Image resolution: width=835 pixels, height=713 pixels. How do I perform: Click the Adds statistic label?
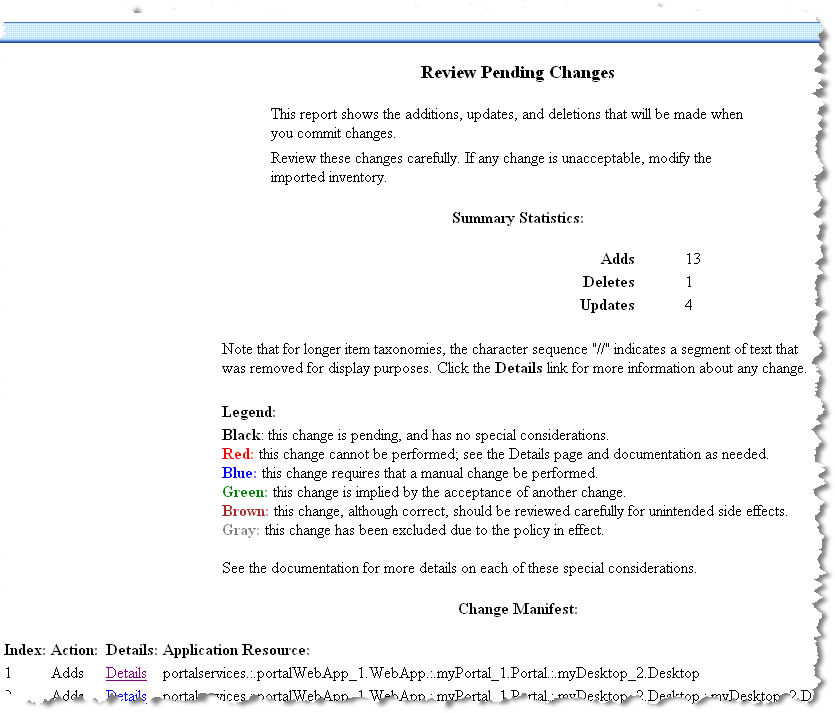pyautogui.click(x=618, y=259)
